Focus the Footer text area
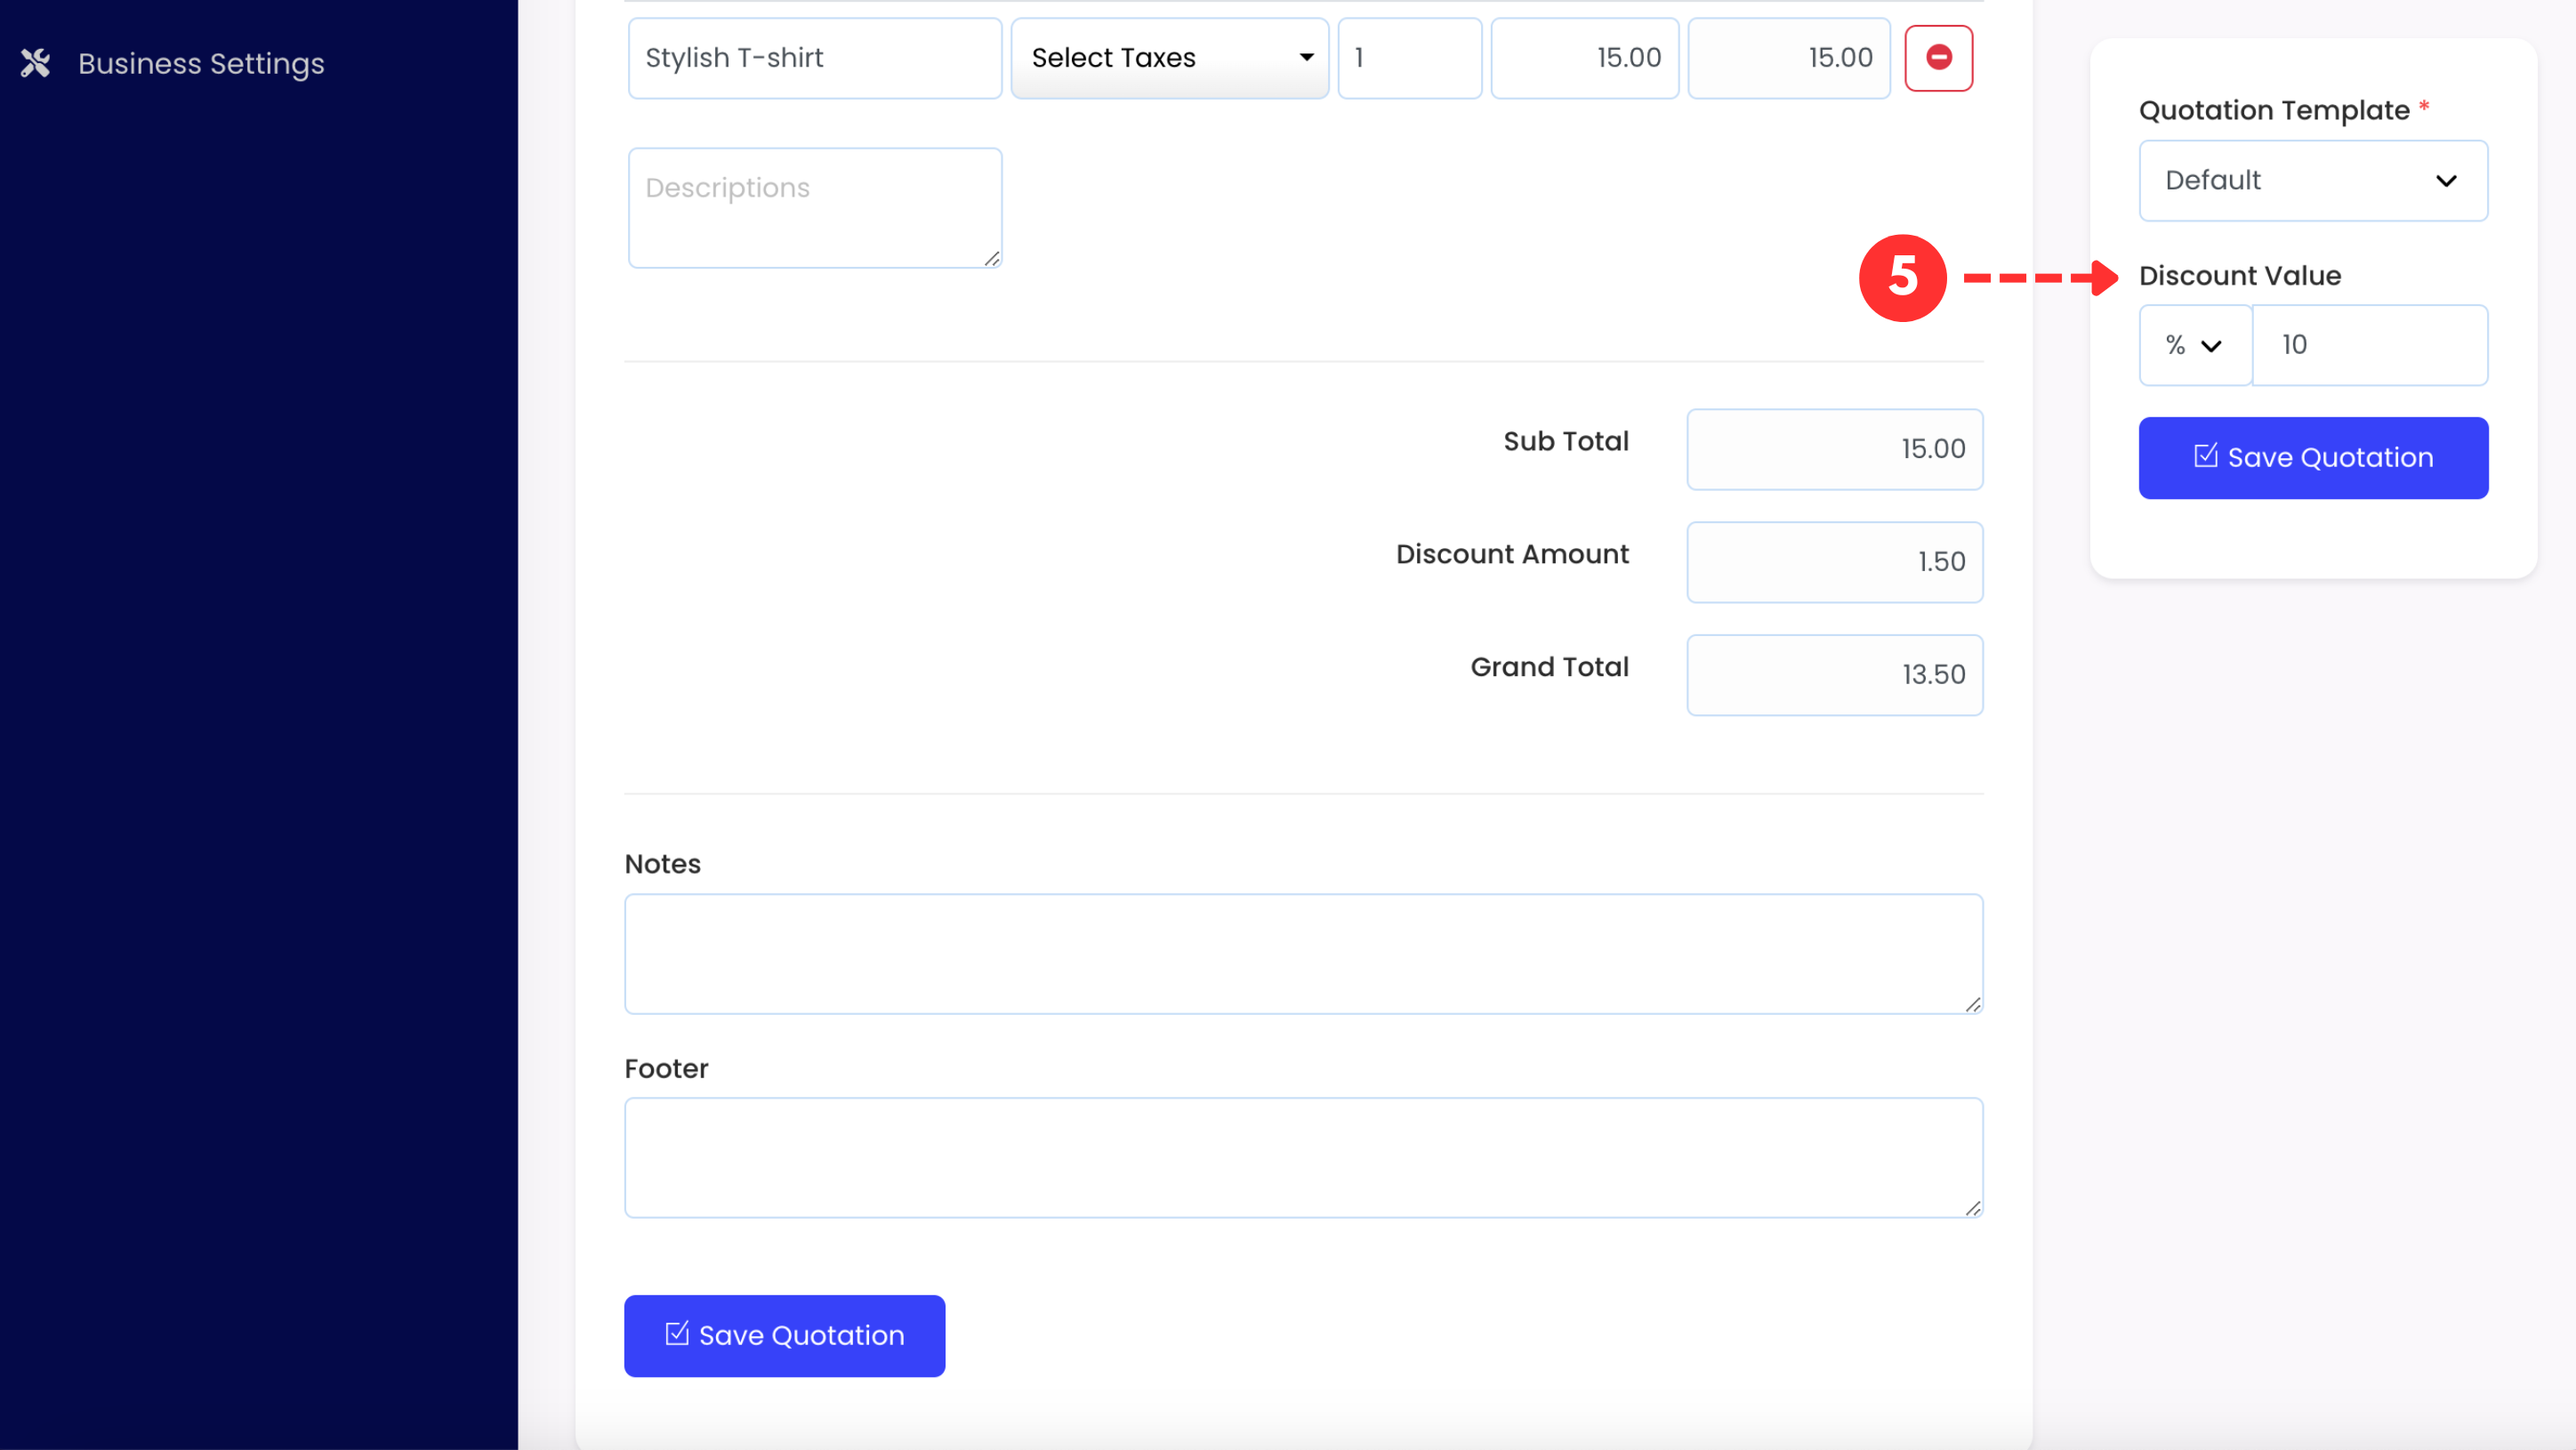The image size is (2576, 1450). click(x=1303, y=1158)
